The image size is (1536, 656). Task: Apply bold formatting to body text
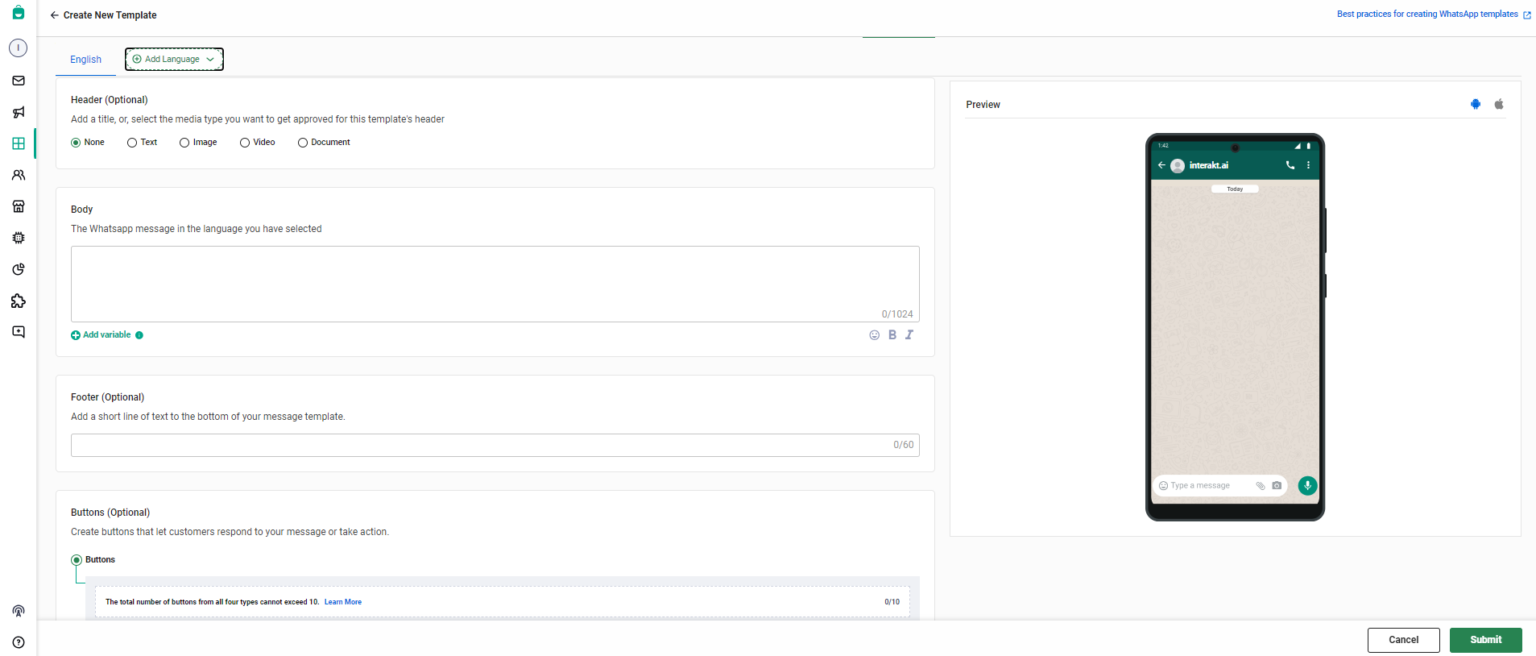891,334
